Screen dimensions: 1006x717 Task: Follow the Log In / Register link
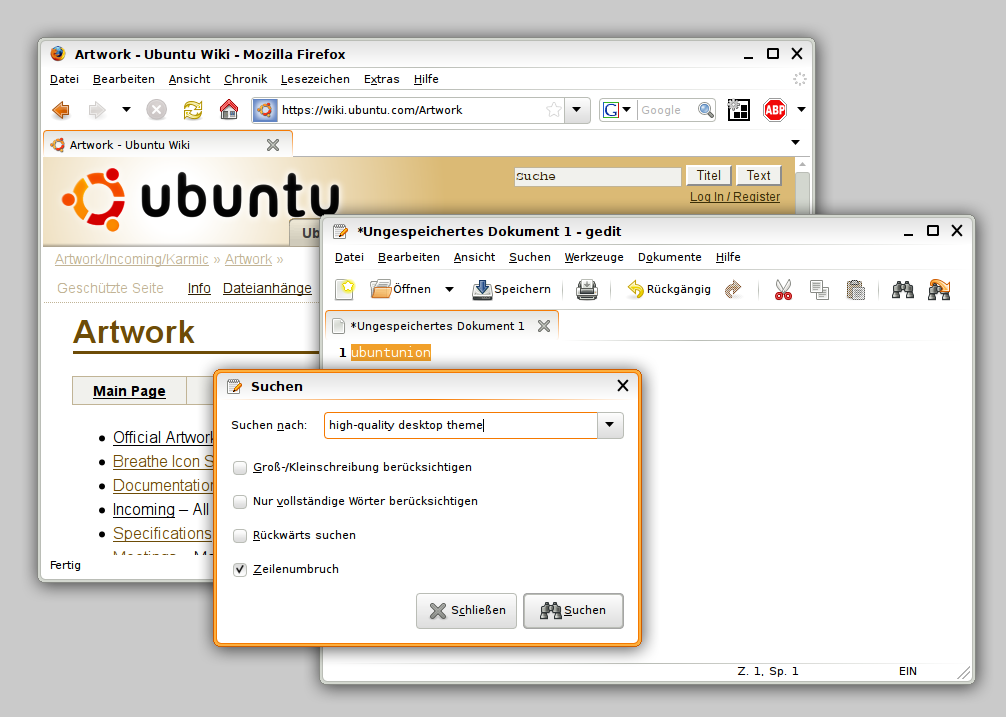pos(734,197)
